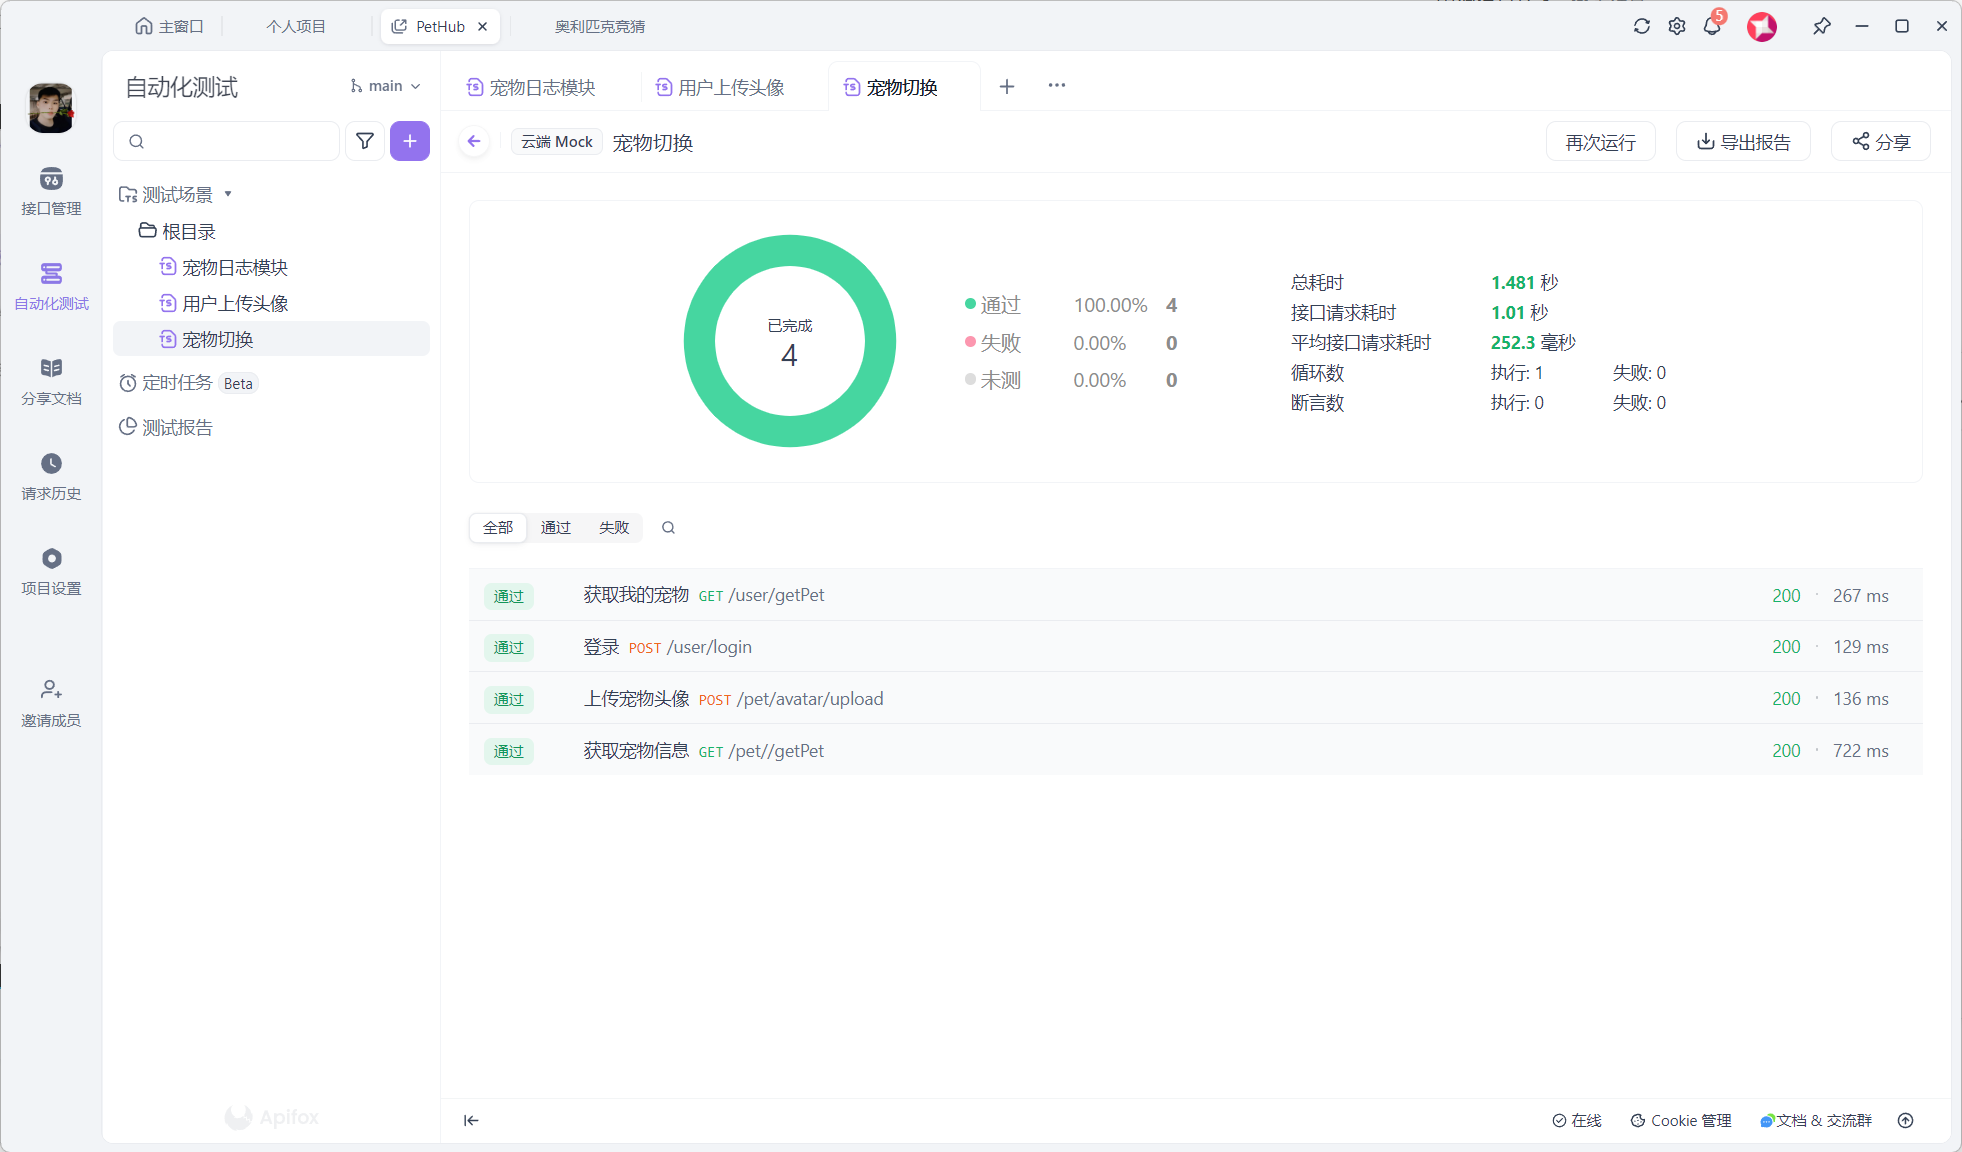Show 全部 results filter
The height and width of the screenshot is (1152, 1962).
(x=498, y=527)
